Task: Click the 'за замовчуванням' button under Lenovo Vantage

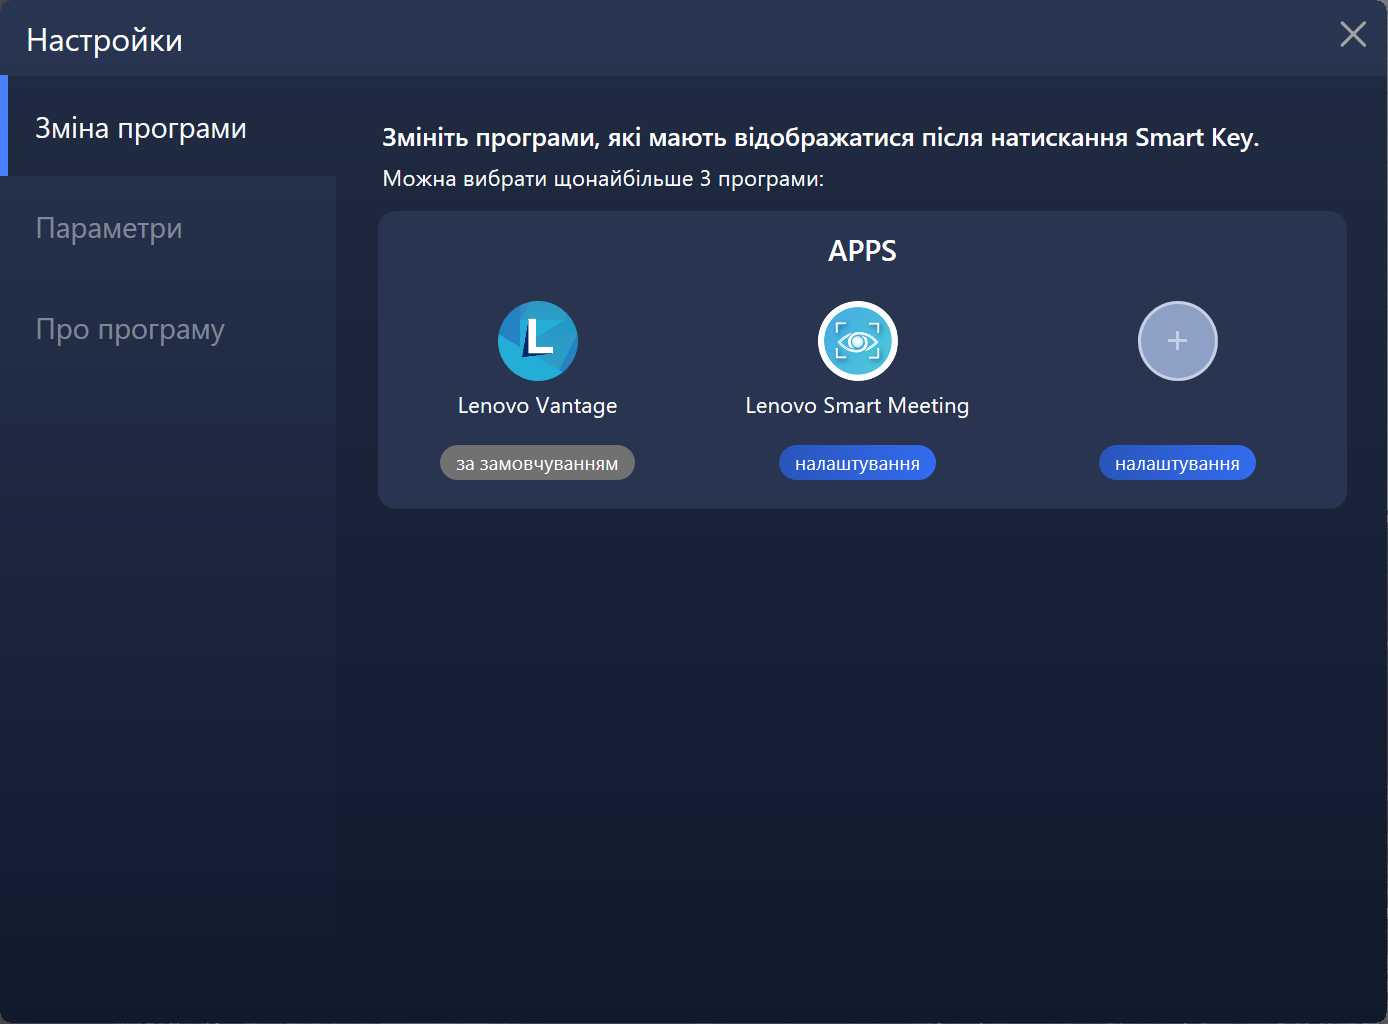Action: click(x=537, y=463)
